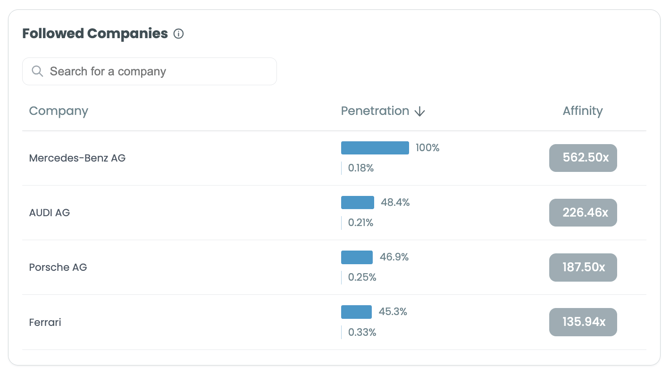Sort by the Penetration column header

375,111
